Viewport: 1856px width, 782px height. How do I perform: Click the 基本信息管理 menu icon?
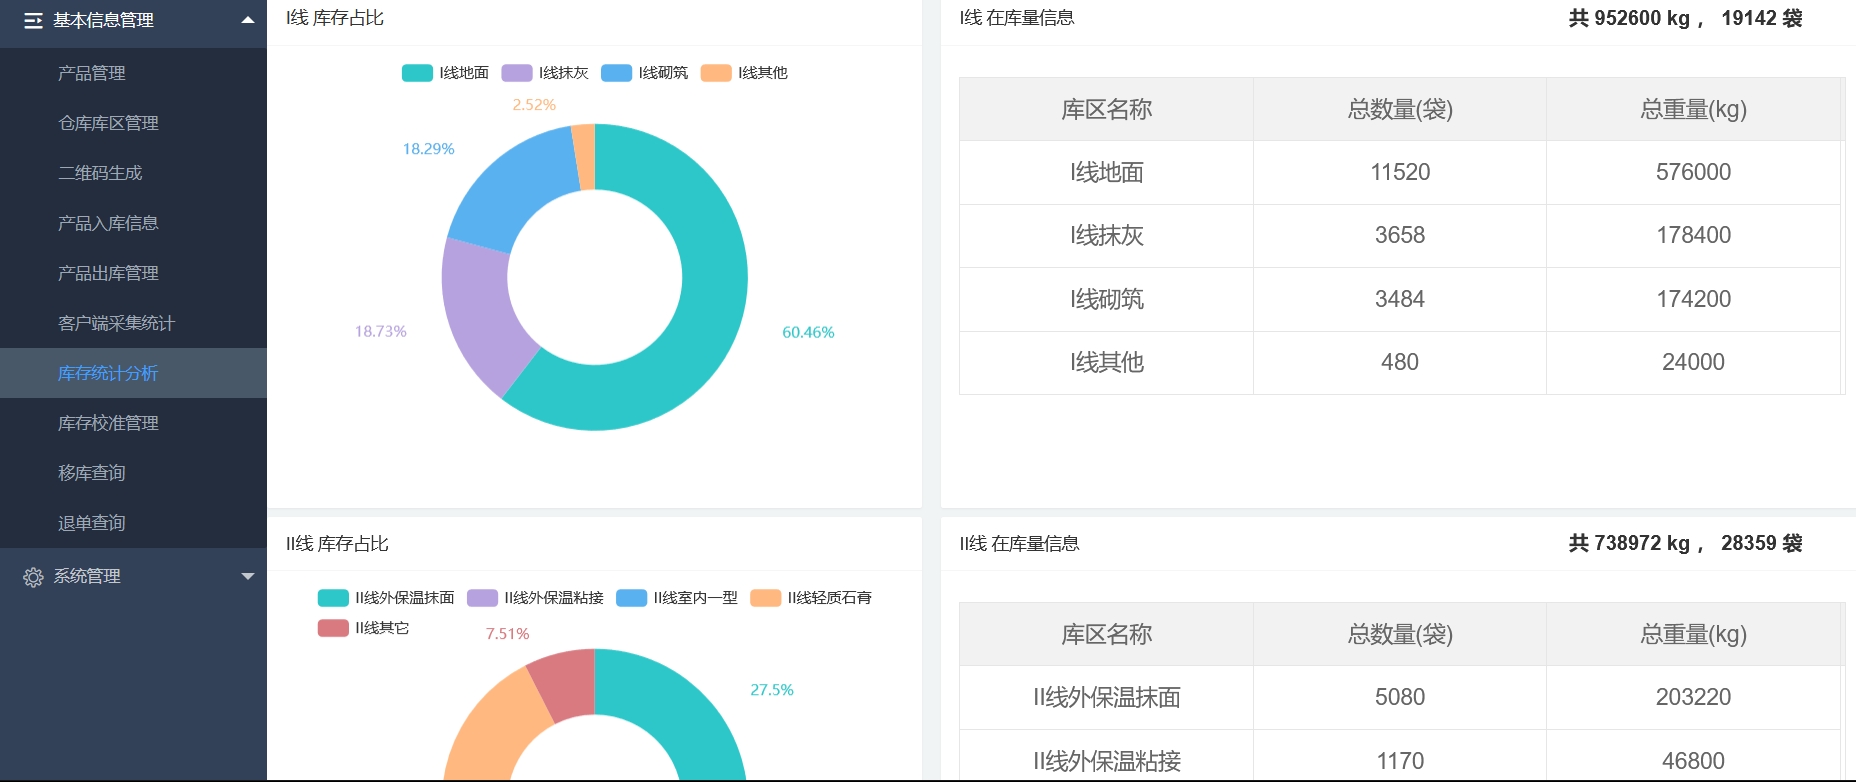click(x=33, y=21)
